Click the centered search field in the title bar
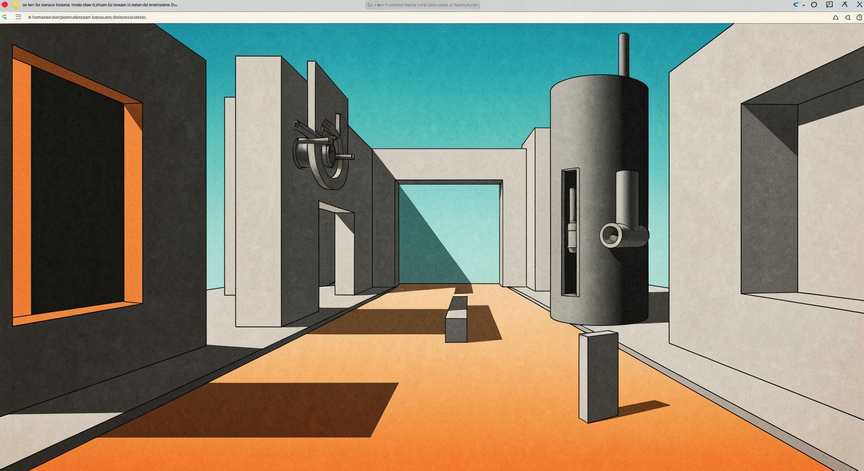 (x=423, y=5)
